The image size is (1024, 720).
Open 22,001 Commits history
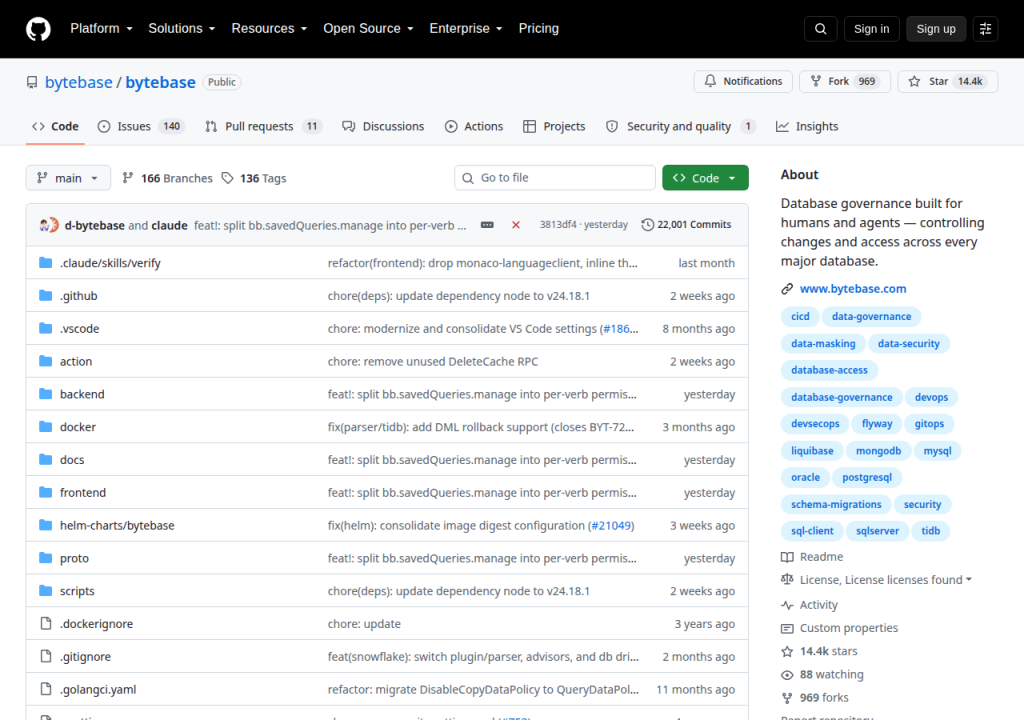(686, 225)
